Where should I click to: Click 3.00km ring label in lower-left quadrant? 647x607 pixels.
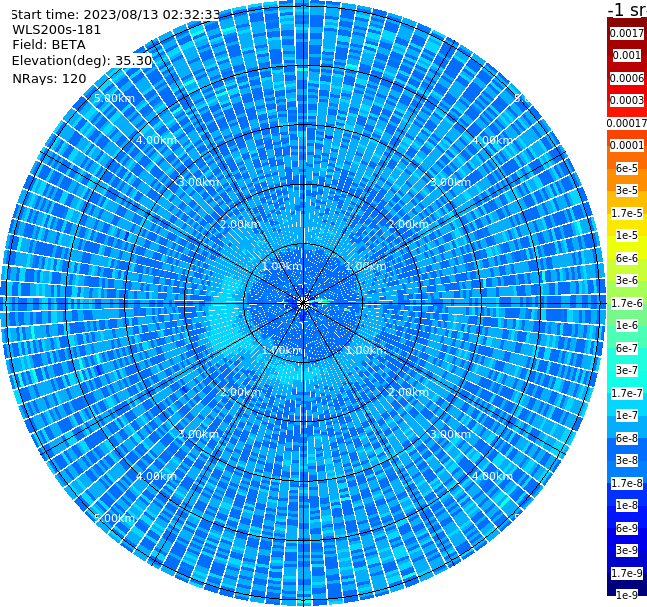coord(198,434)
